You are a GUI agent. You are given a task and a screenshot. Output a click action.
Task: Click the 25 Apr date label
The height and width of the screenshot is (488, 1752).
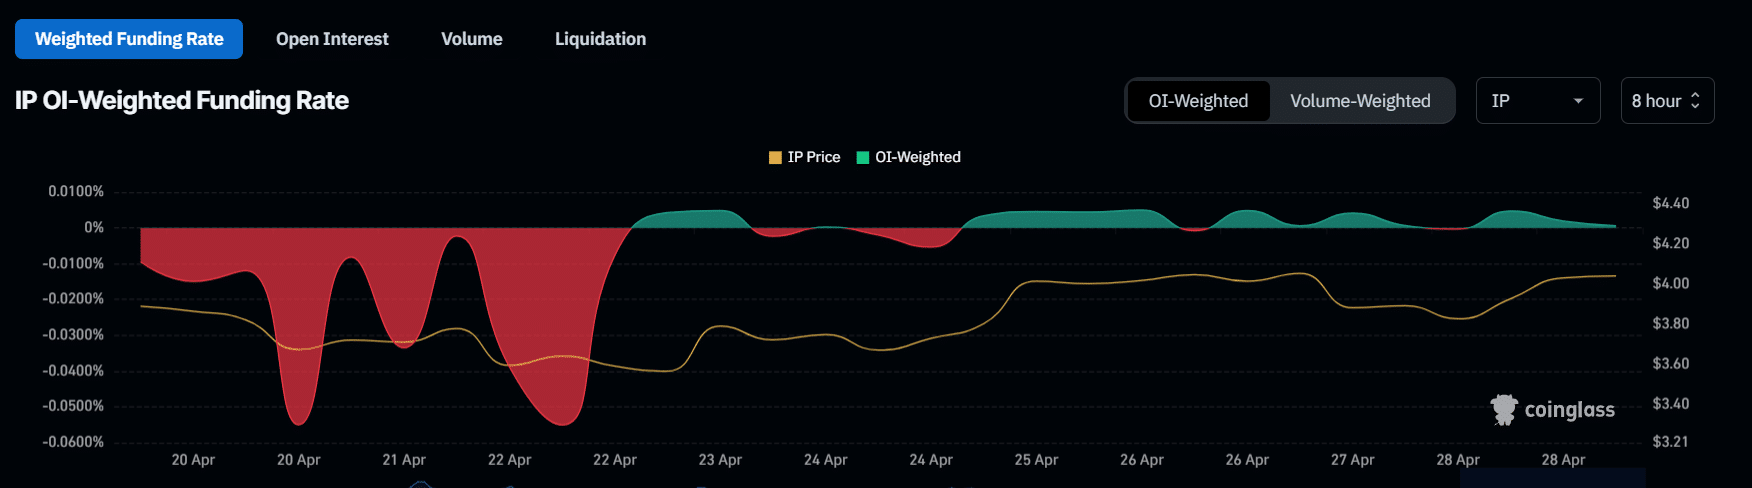(1036, 460)
